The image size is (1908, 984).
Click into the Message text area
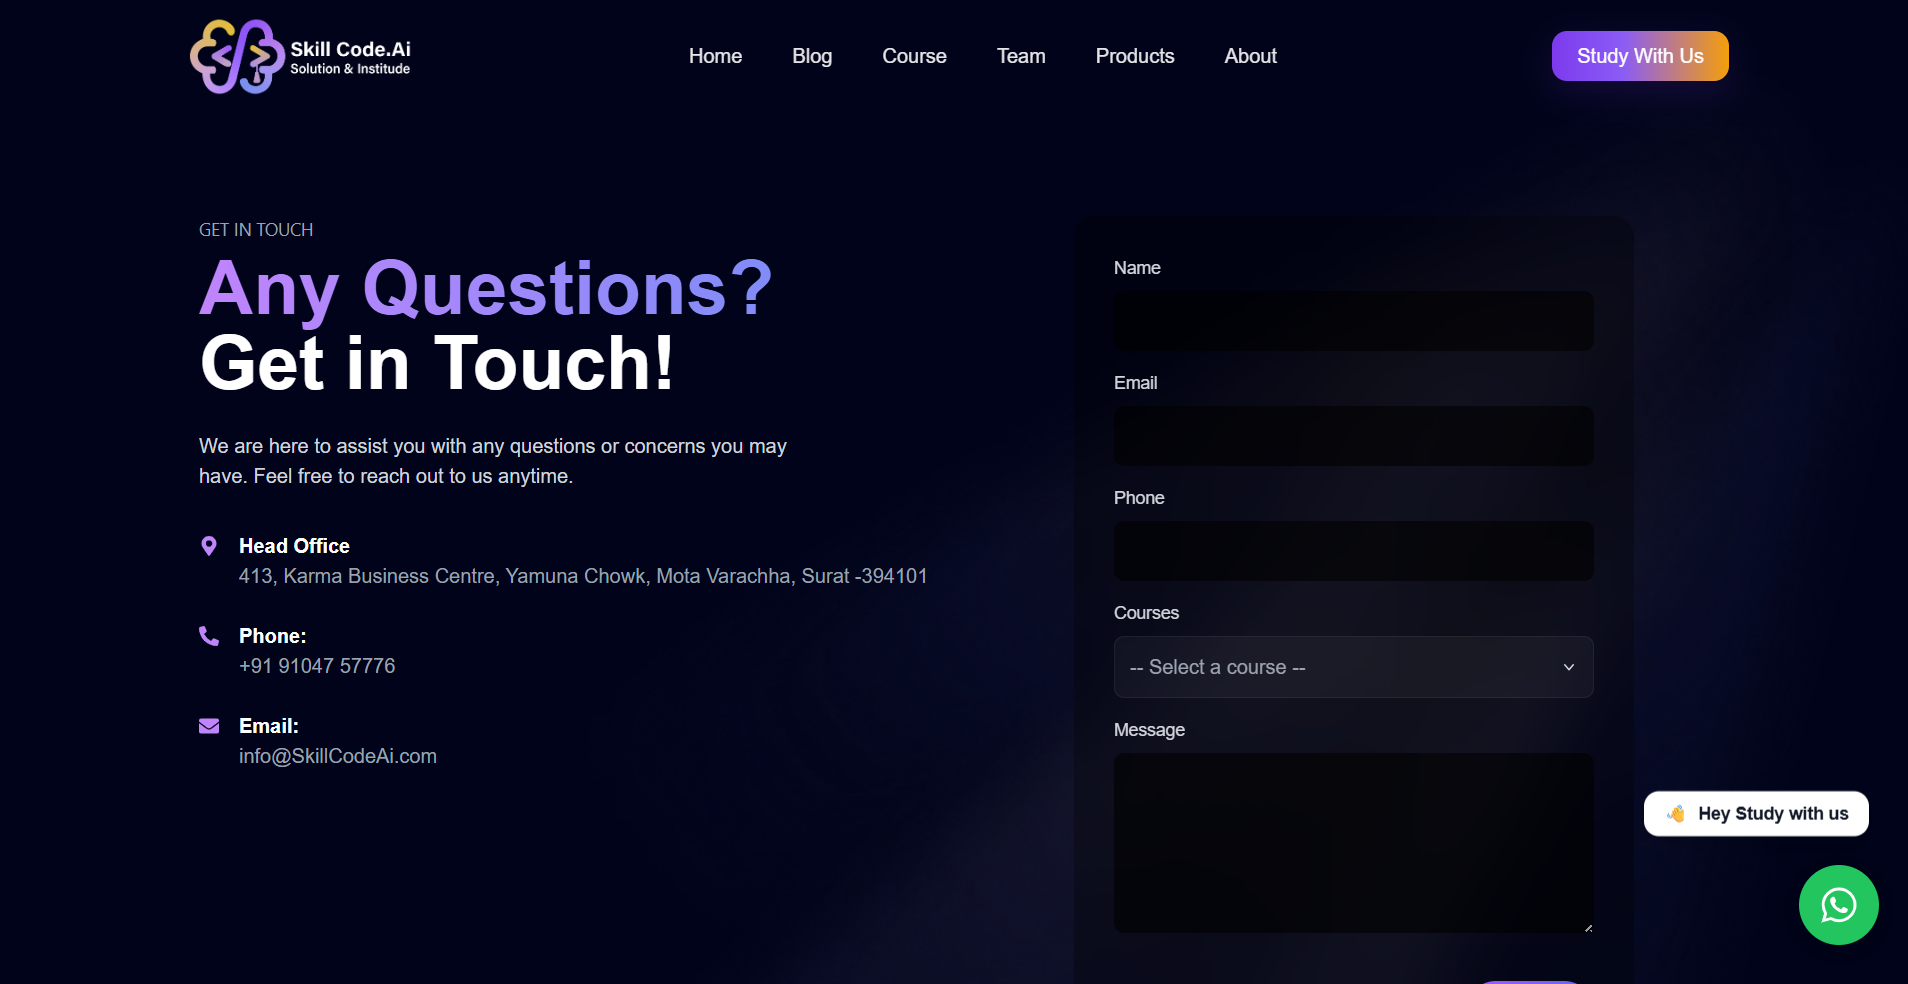[1353, 842]
